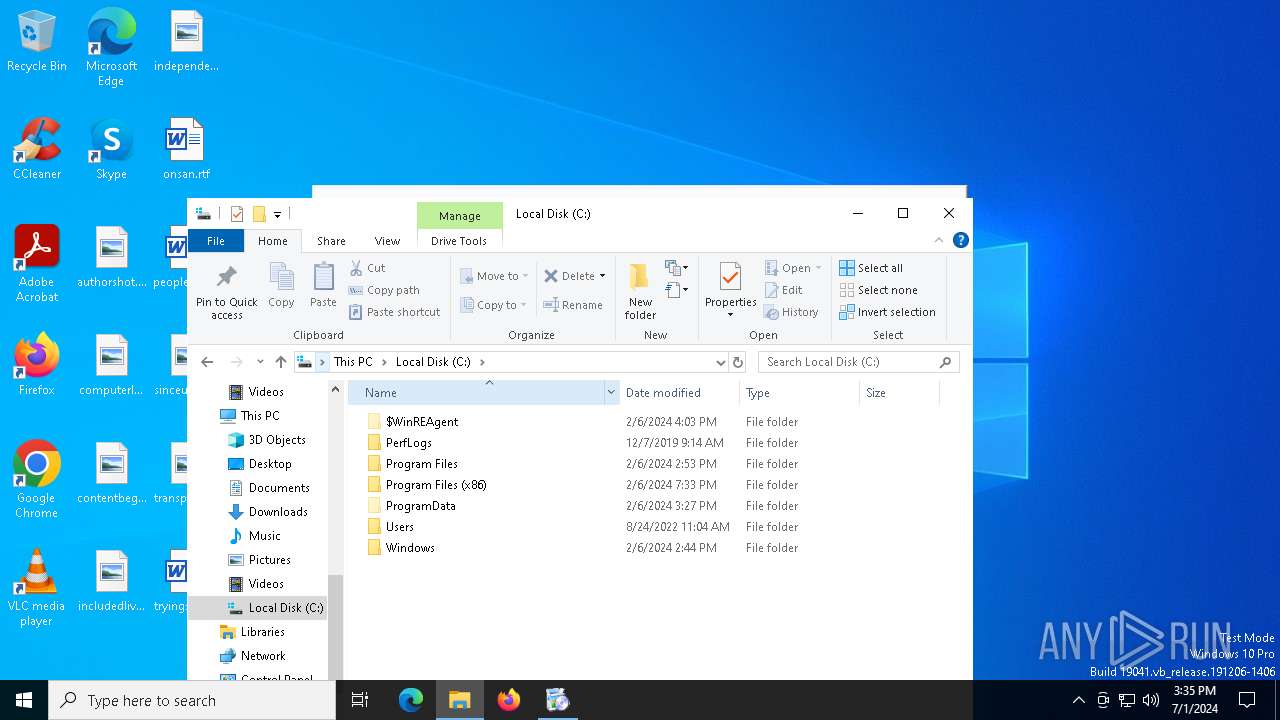Screen dimensions: 1280x720
Task: Click the Properties checkmark in Quick Access Toolbar
Action: (x=237, y=213)
